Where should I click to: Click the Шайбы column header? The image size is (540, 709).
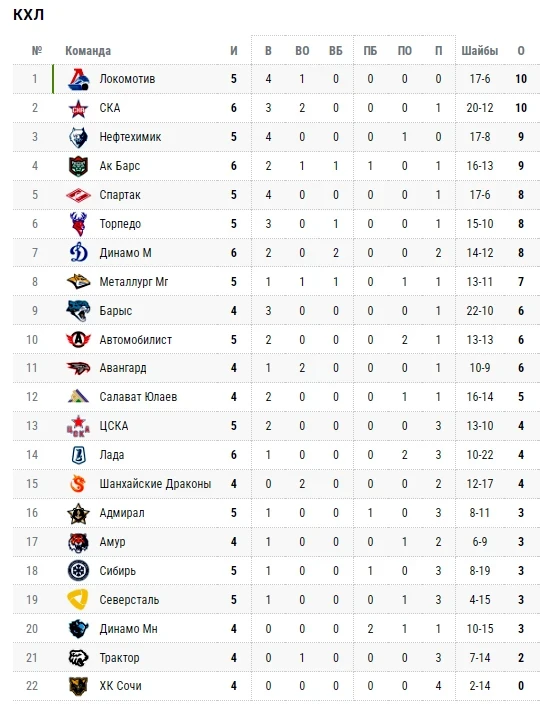tap(479, 51)
